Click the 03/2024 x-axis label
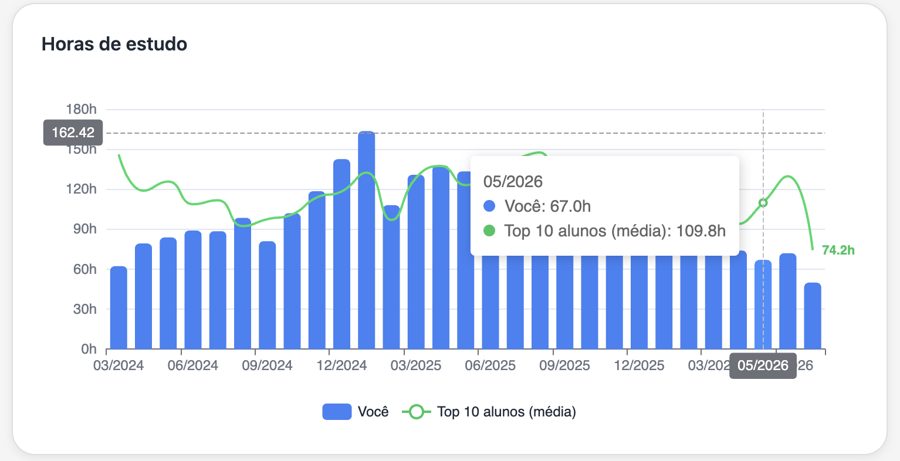This screenshot has width=900, height=461. tap(119, 366)
